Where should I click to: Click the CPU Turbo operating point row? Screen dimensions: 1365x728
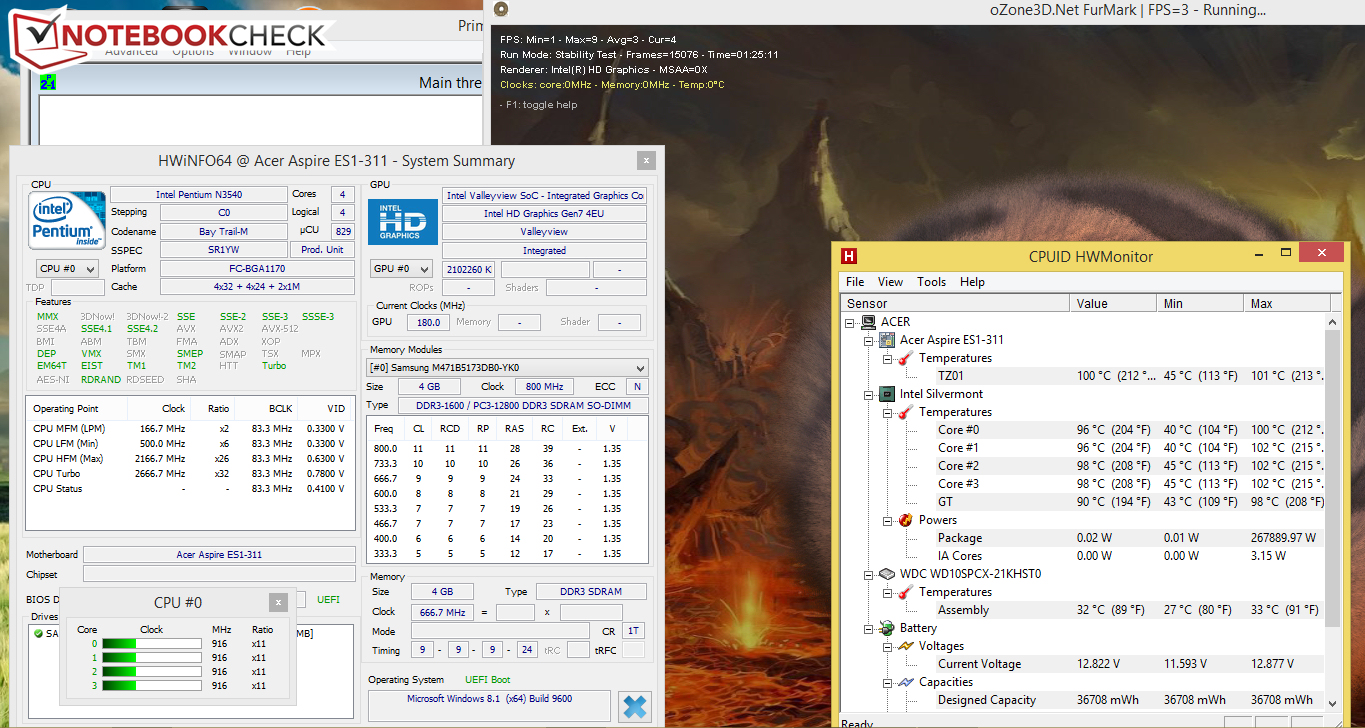[x=189, y=474]
